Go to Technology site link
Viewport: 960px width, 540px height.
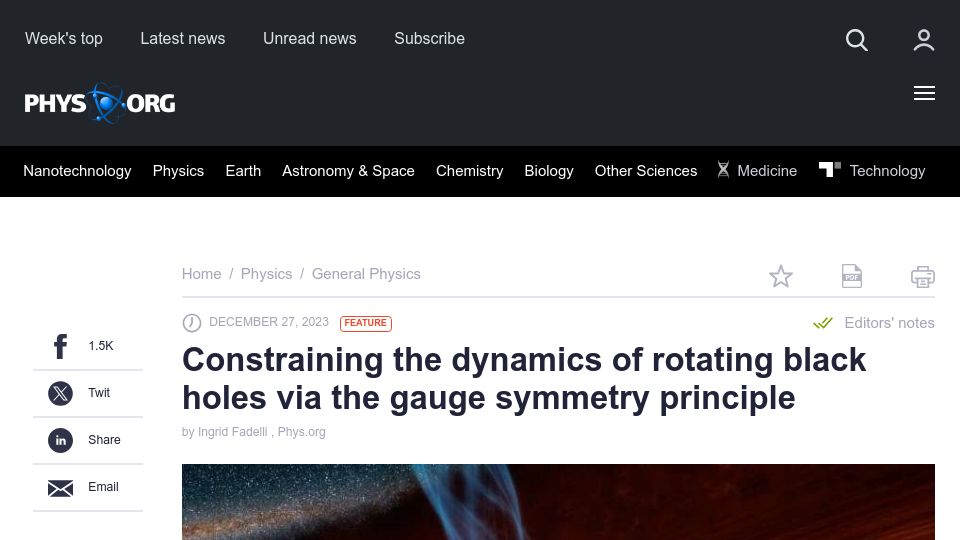tap(887, 171)
